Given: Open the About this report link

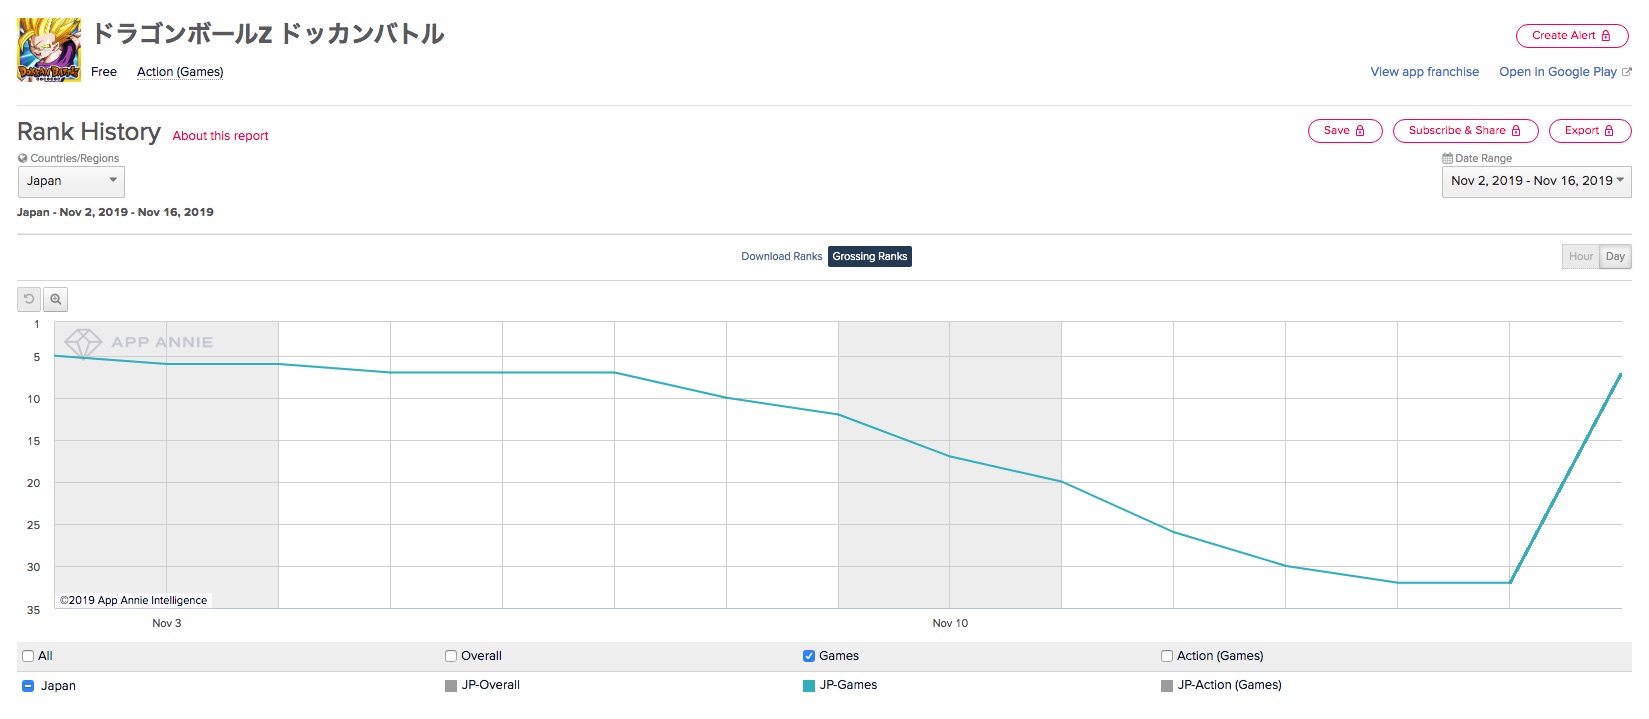Looking at the screenshot, I should click(x=220, y=136).
